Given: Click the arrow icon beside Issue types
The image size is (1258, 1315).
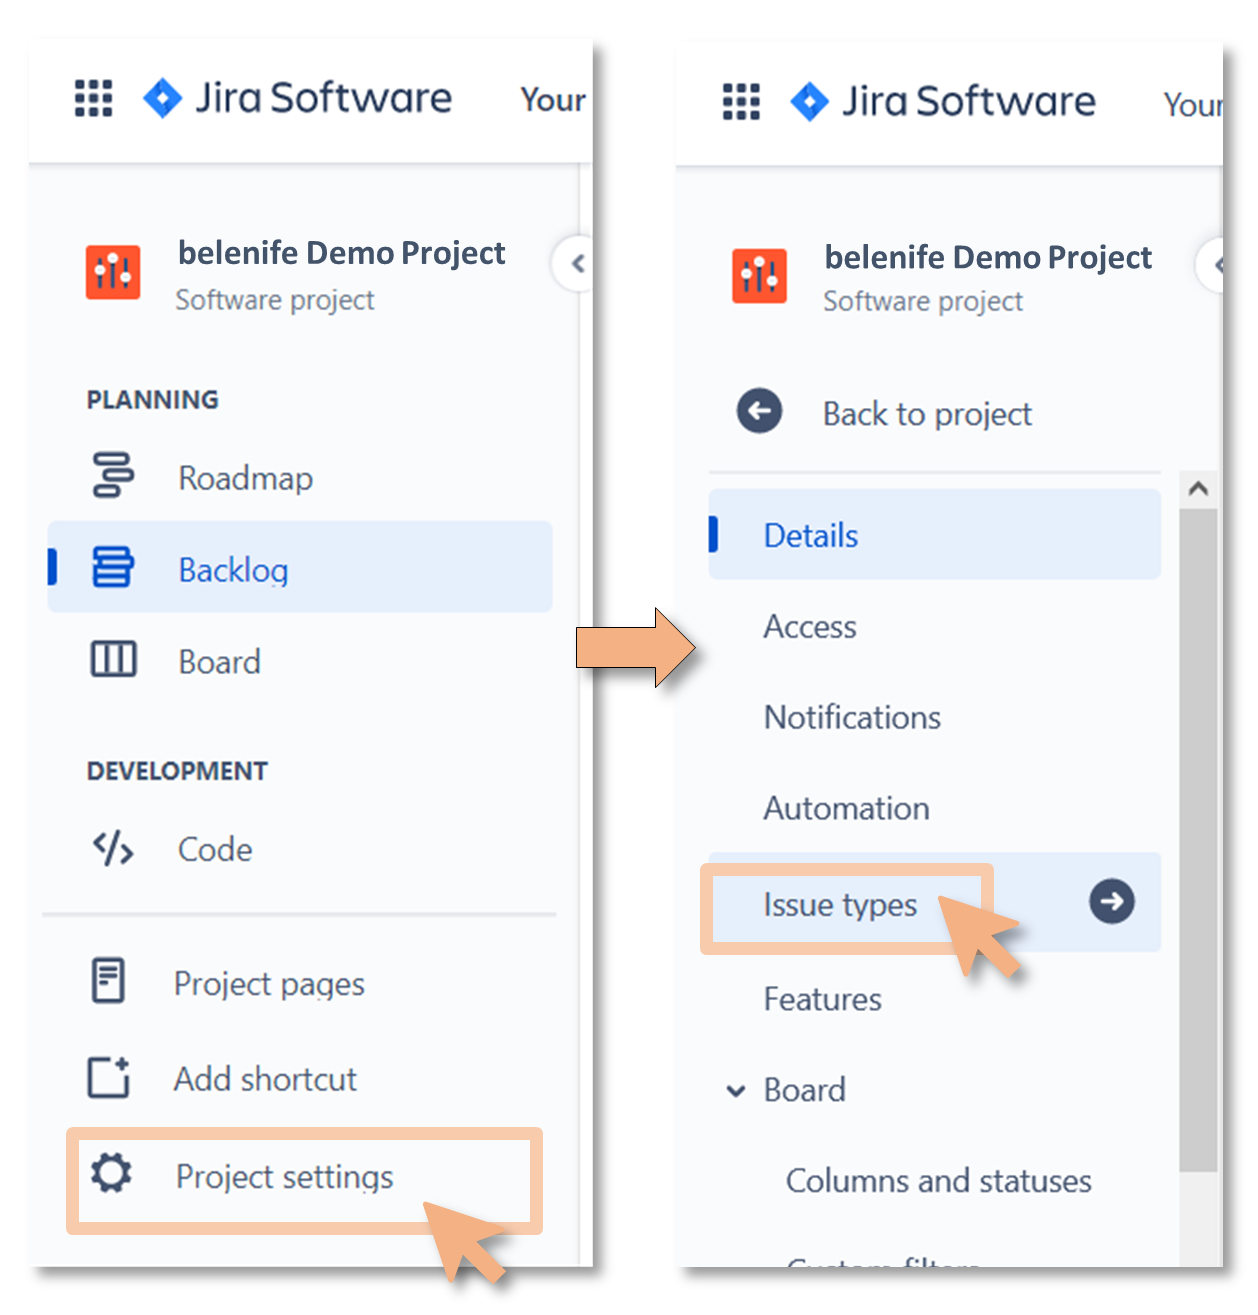Looking at the screenshot, I should (x=1112, y=901).
